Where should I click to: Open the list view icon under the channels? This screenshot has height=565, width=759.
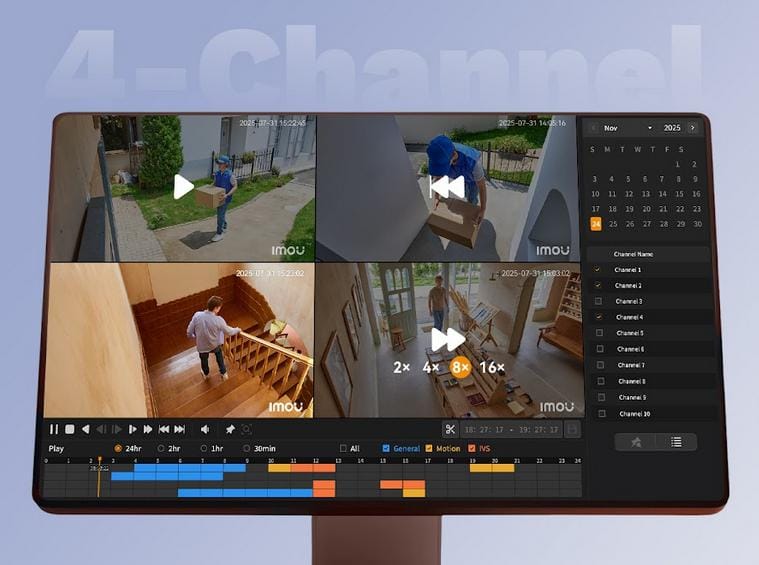[x=676, y=441]
